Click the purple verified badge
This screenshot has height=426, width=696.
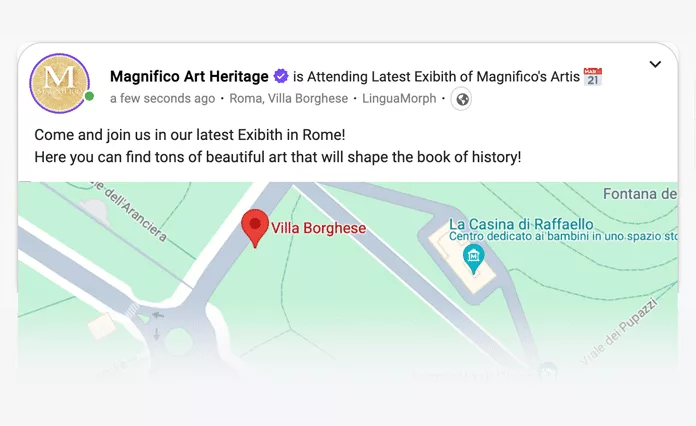click(282, 76)
